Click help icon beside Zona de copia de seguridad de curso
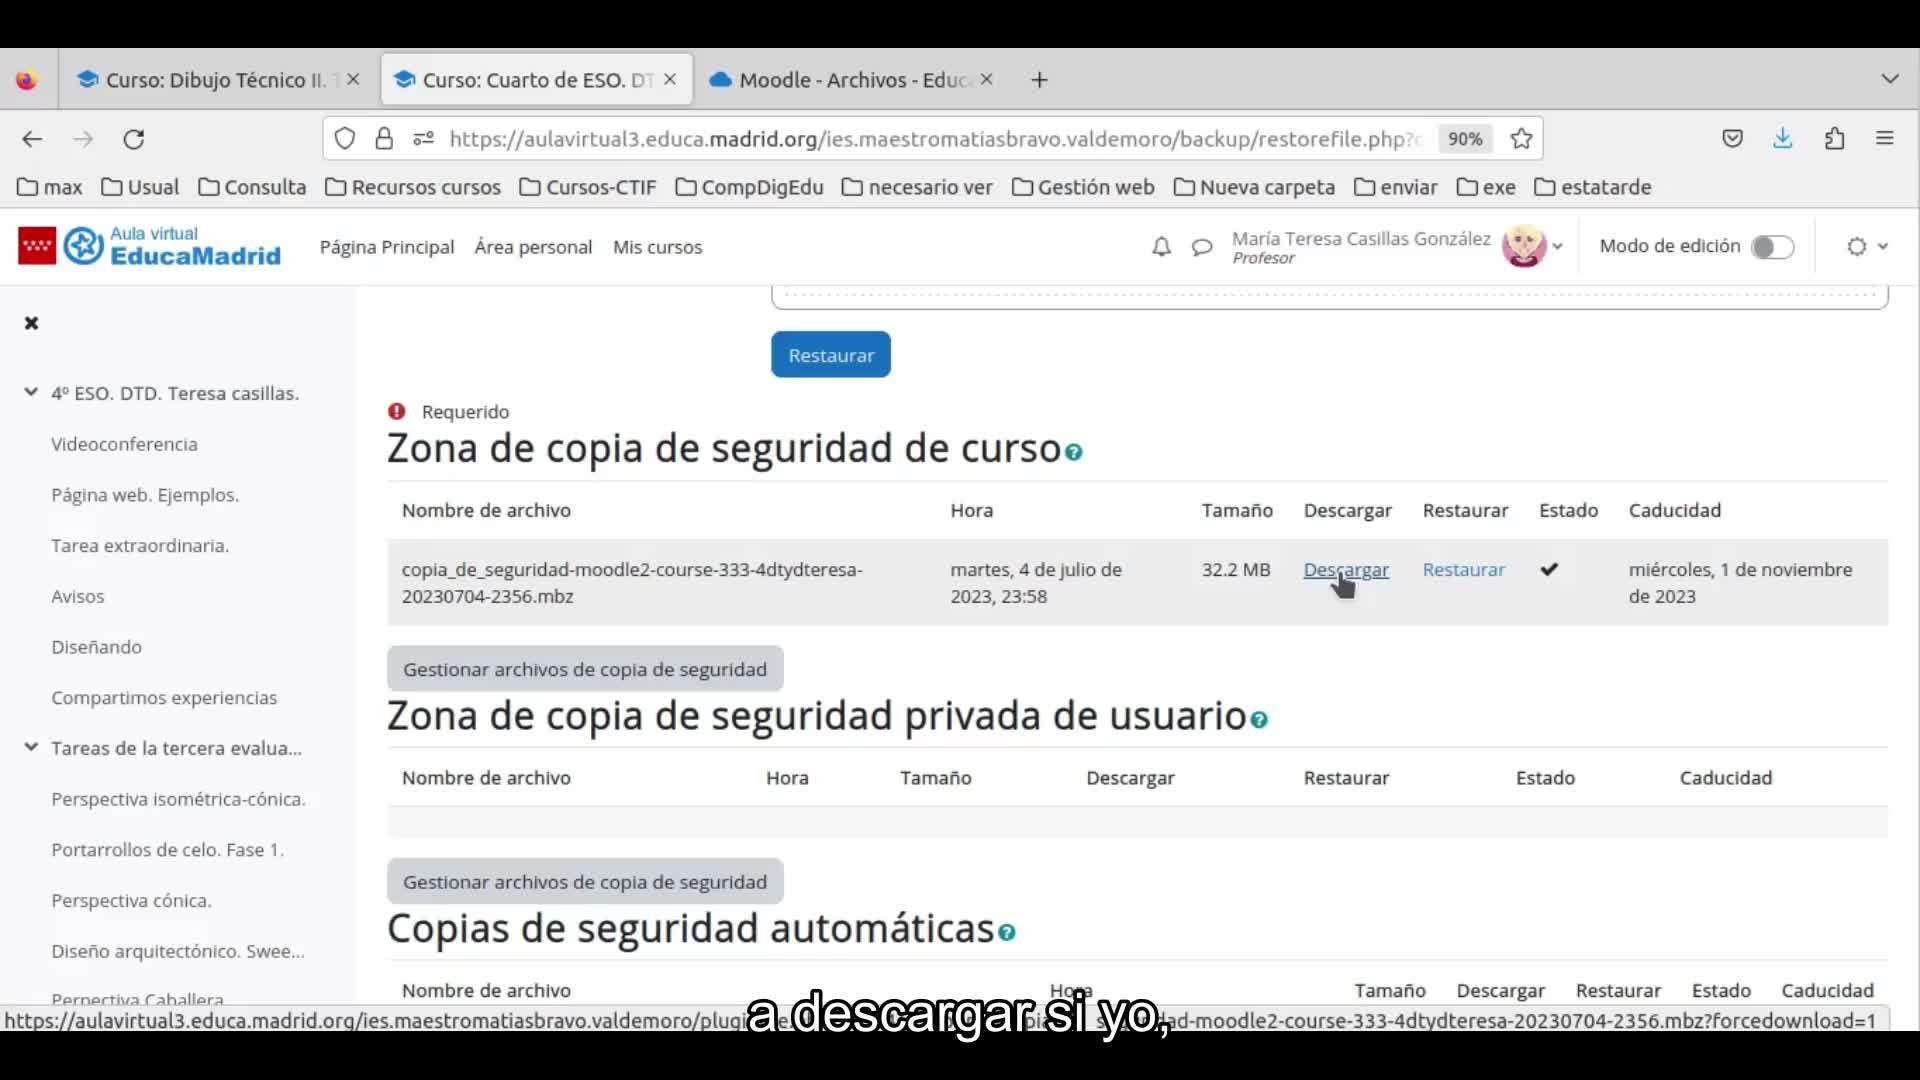 click(1074, 453)
